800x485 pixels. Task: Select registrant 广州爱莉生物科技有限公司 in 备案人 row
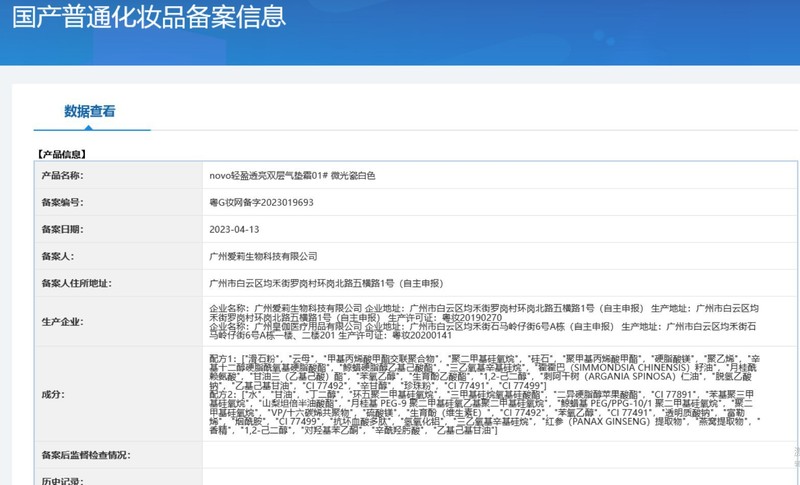(x=263, y=257)
